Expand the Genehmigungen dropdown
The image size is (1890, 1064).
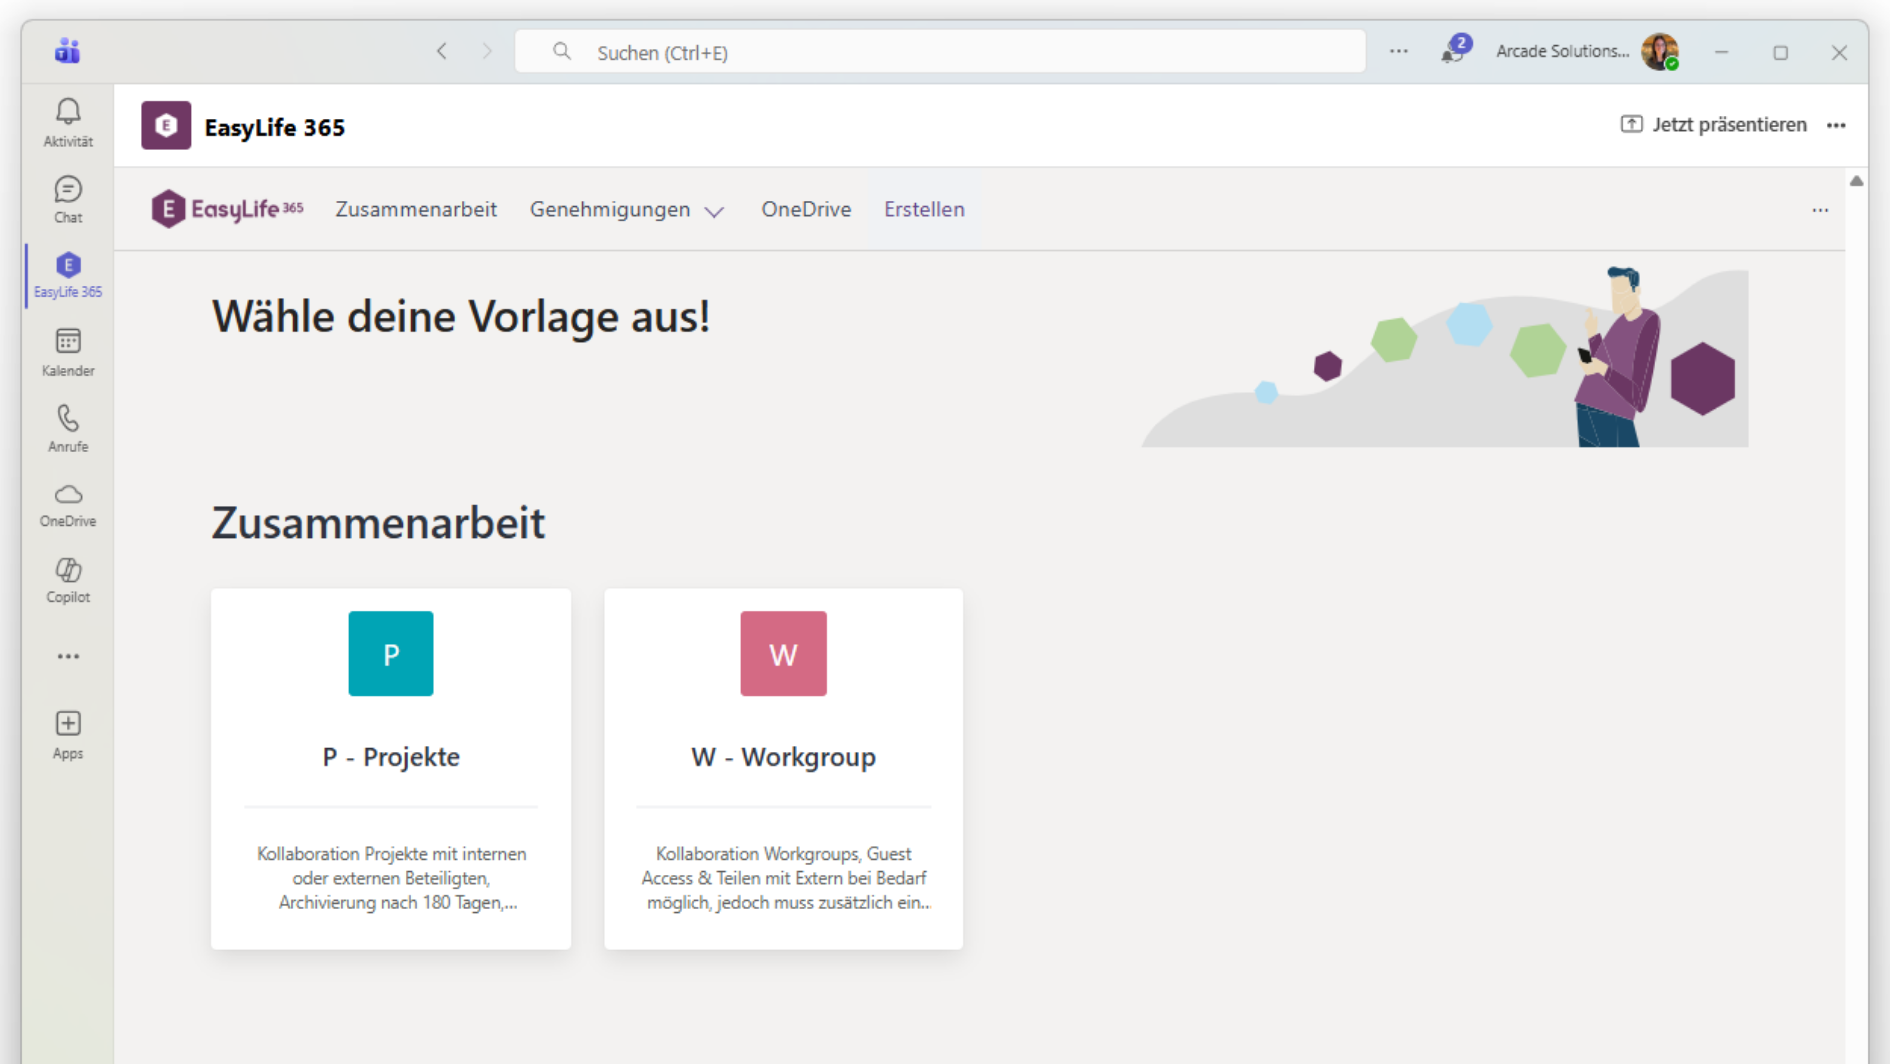[626, 210]
